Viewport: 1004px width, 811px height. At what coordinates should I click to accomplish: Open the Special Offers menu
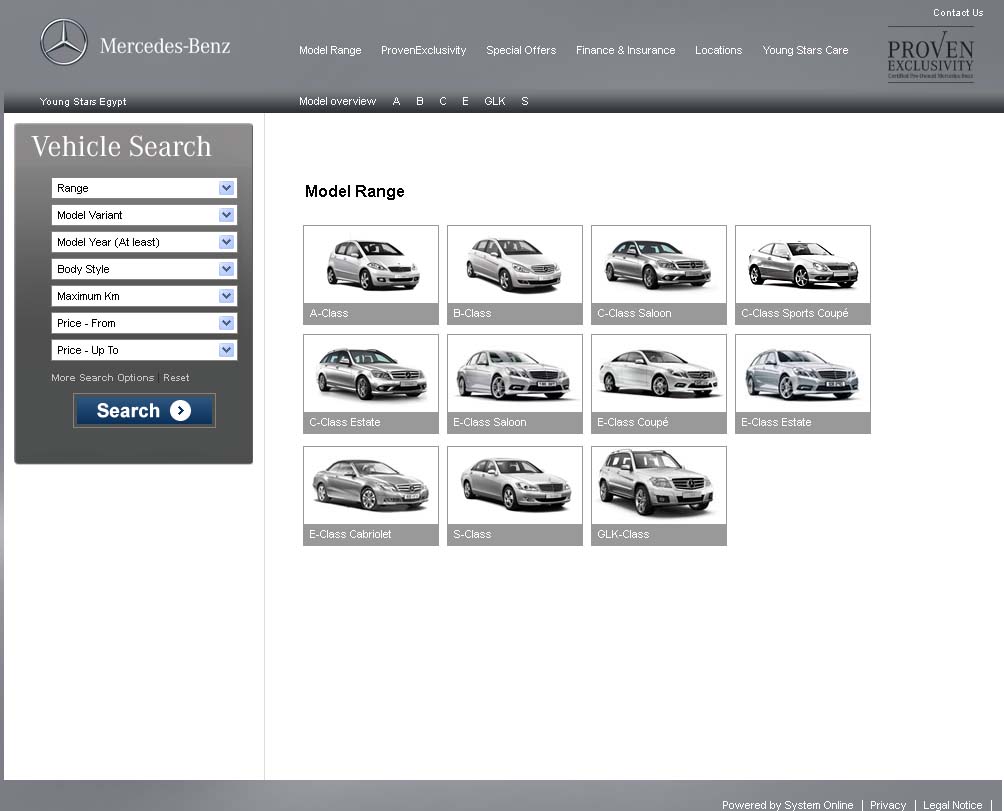tap(521, 50)
